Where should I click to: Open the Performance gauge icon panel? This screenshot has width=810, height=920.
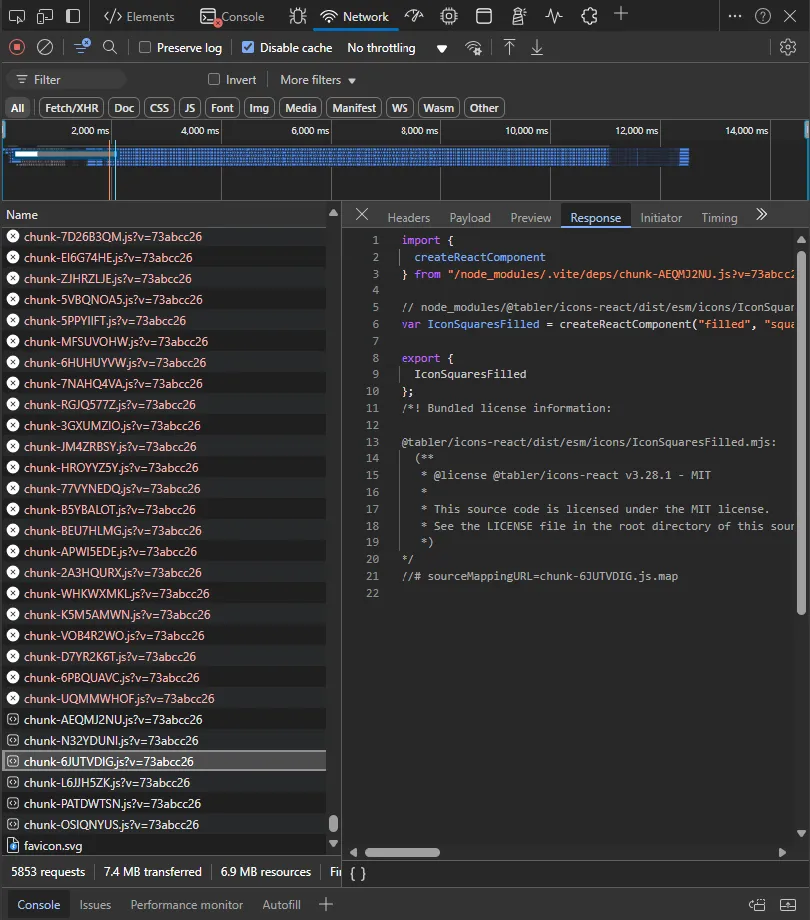pyautogui.click(x=414, y=16)
